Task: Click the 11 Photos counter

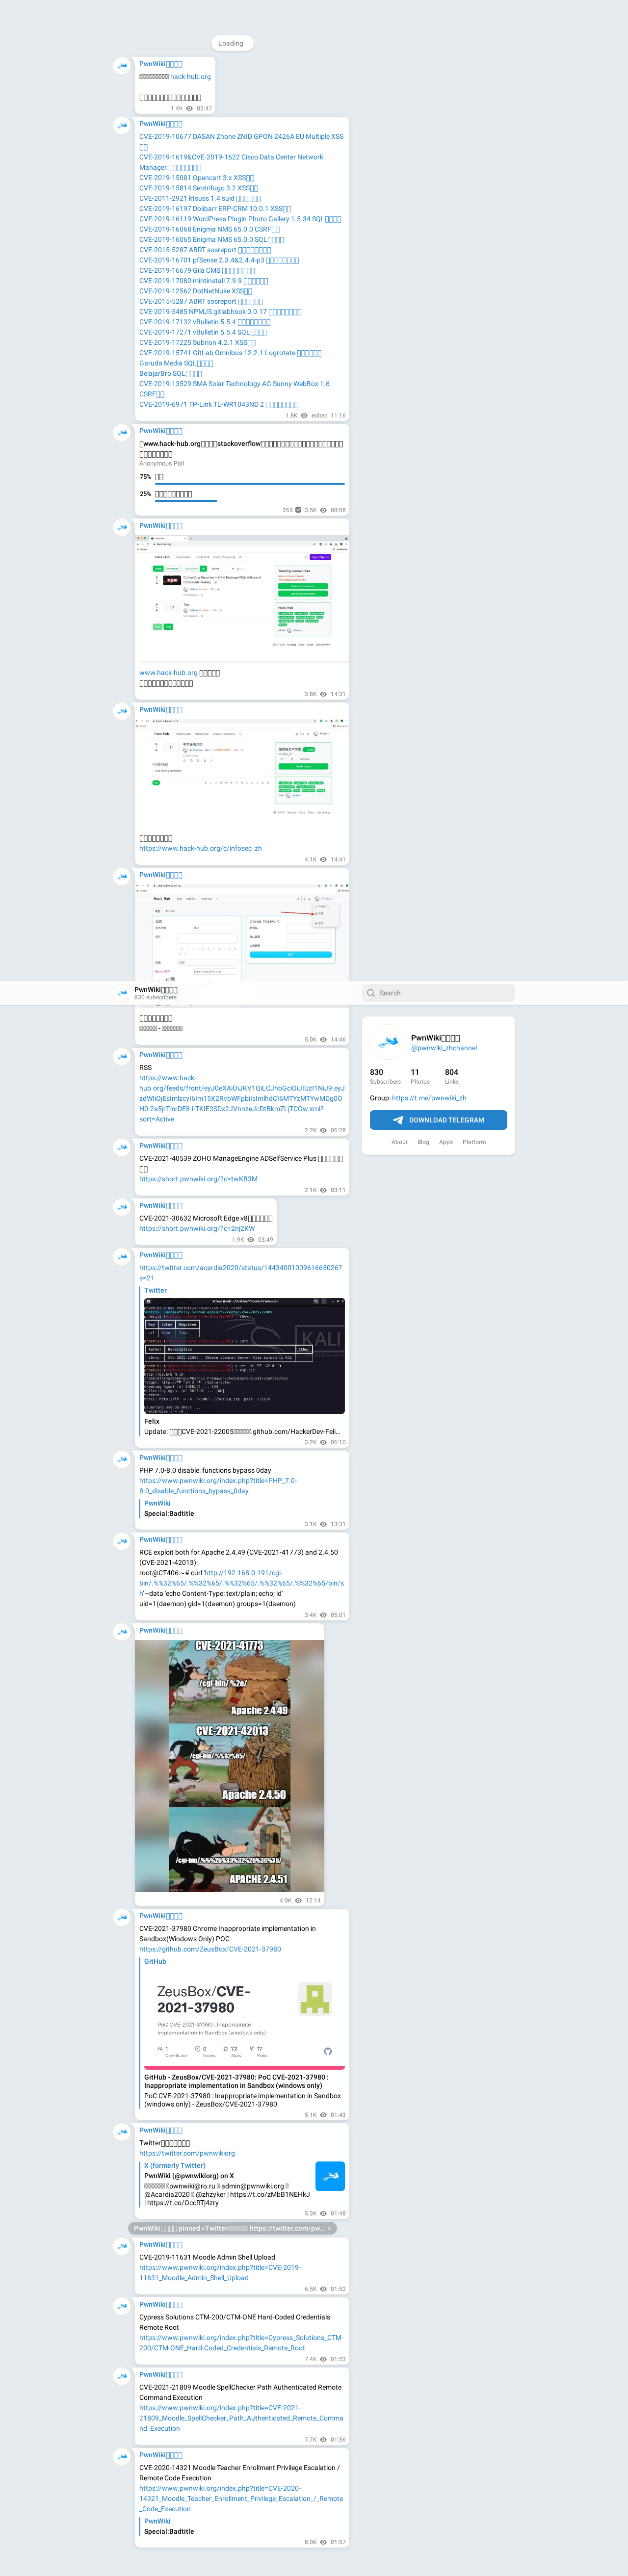Action: tap(420, 1076)
